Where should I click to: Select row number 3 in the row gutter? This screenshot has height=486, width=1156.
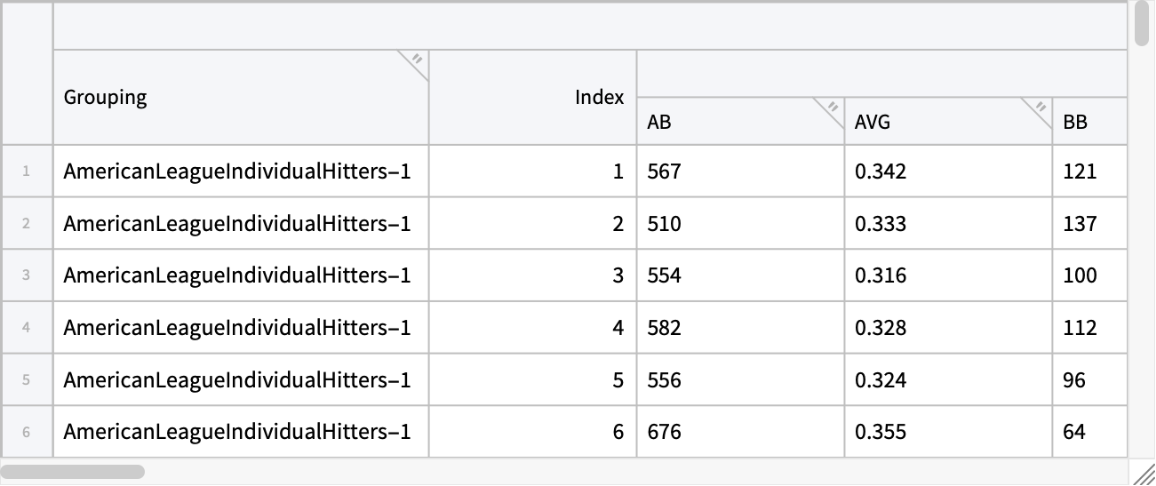coord(27,275)
